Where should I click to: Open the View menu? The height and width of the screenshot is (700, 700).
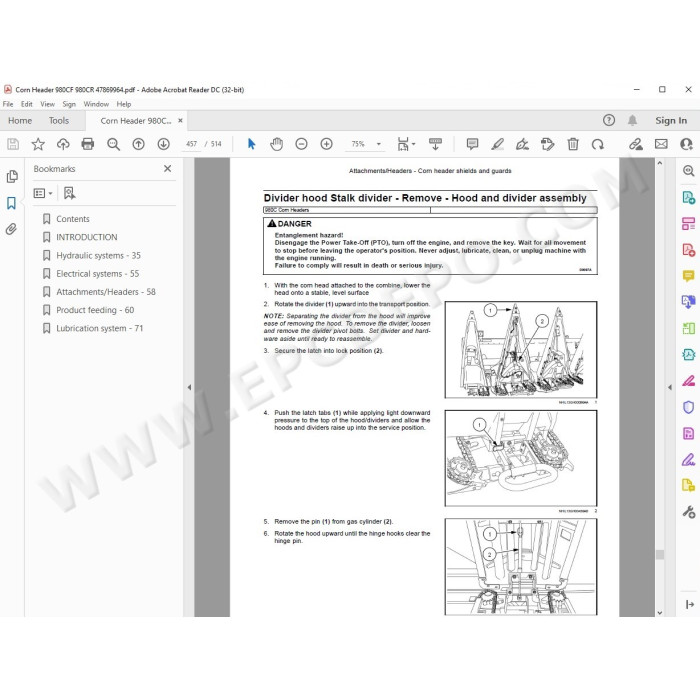click(47, 104)
